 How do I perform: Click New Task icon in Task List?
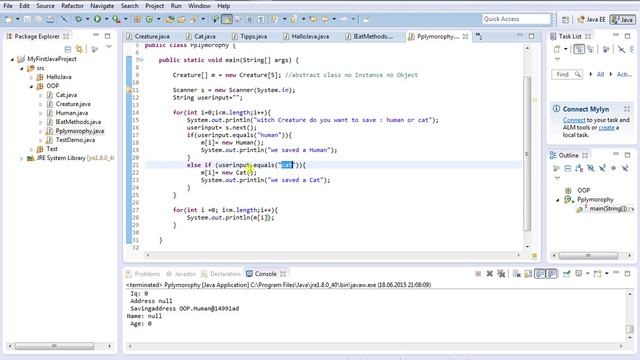(x=557, y=49)
